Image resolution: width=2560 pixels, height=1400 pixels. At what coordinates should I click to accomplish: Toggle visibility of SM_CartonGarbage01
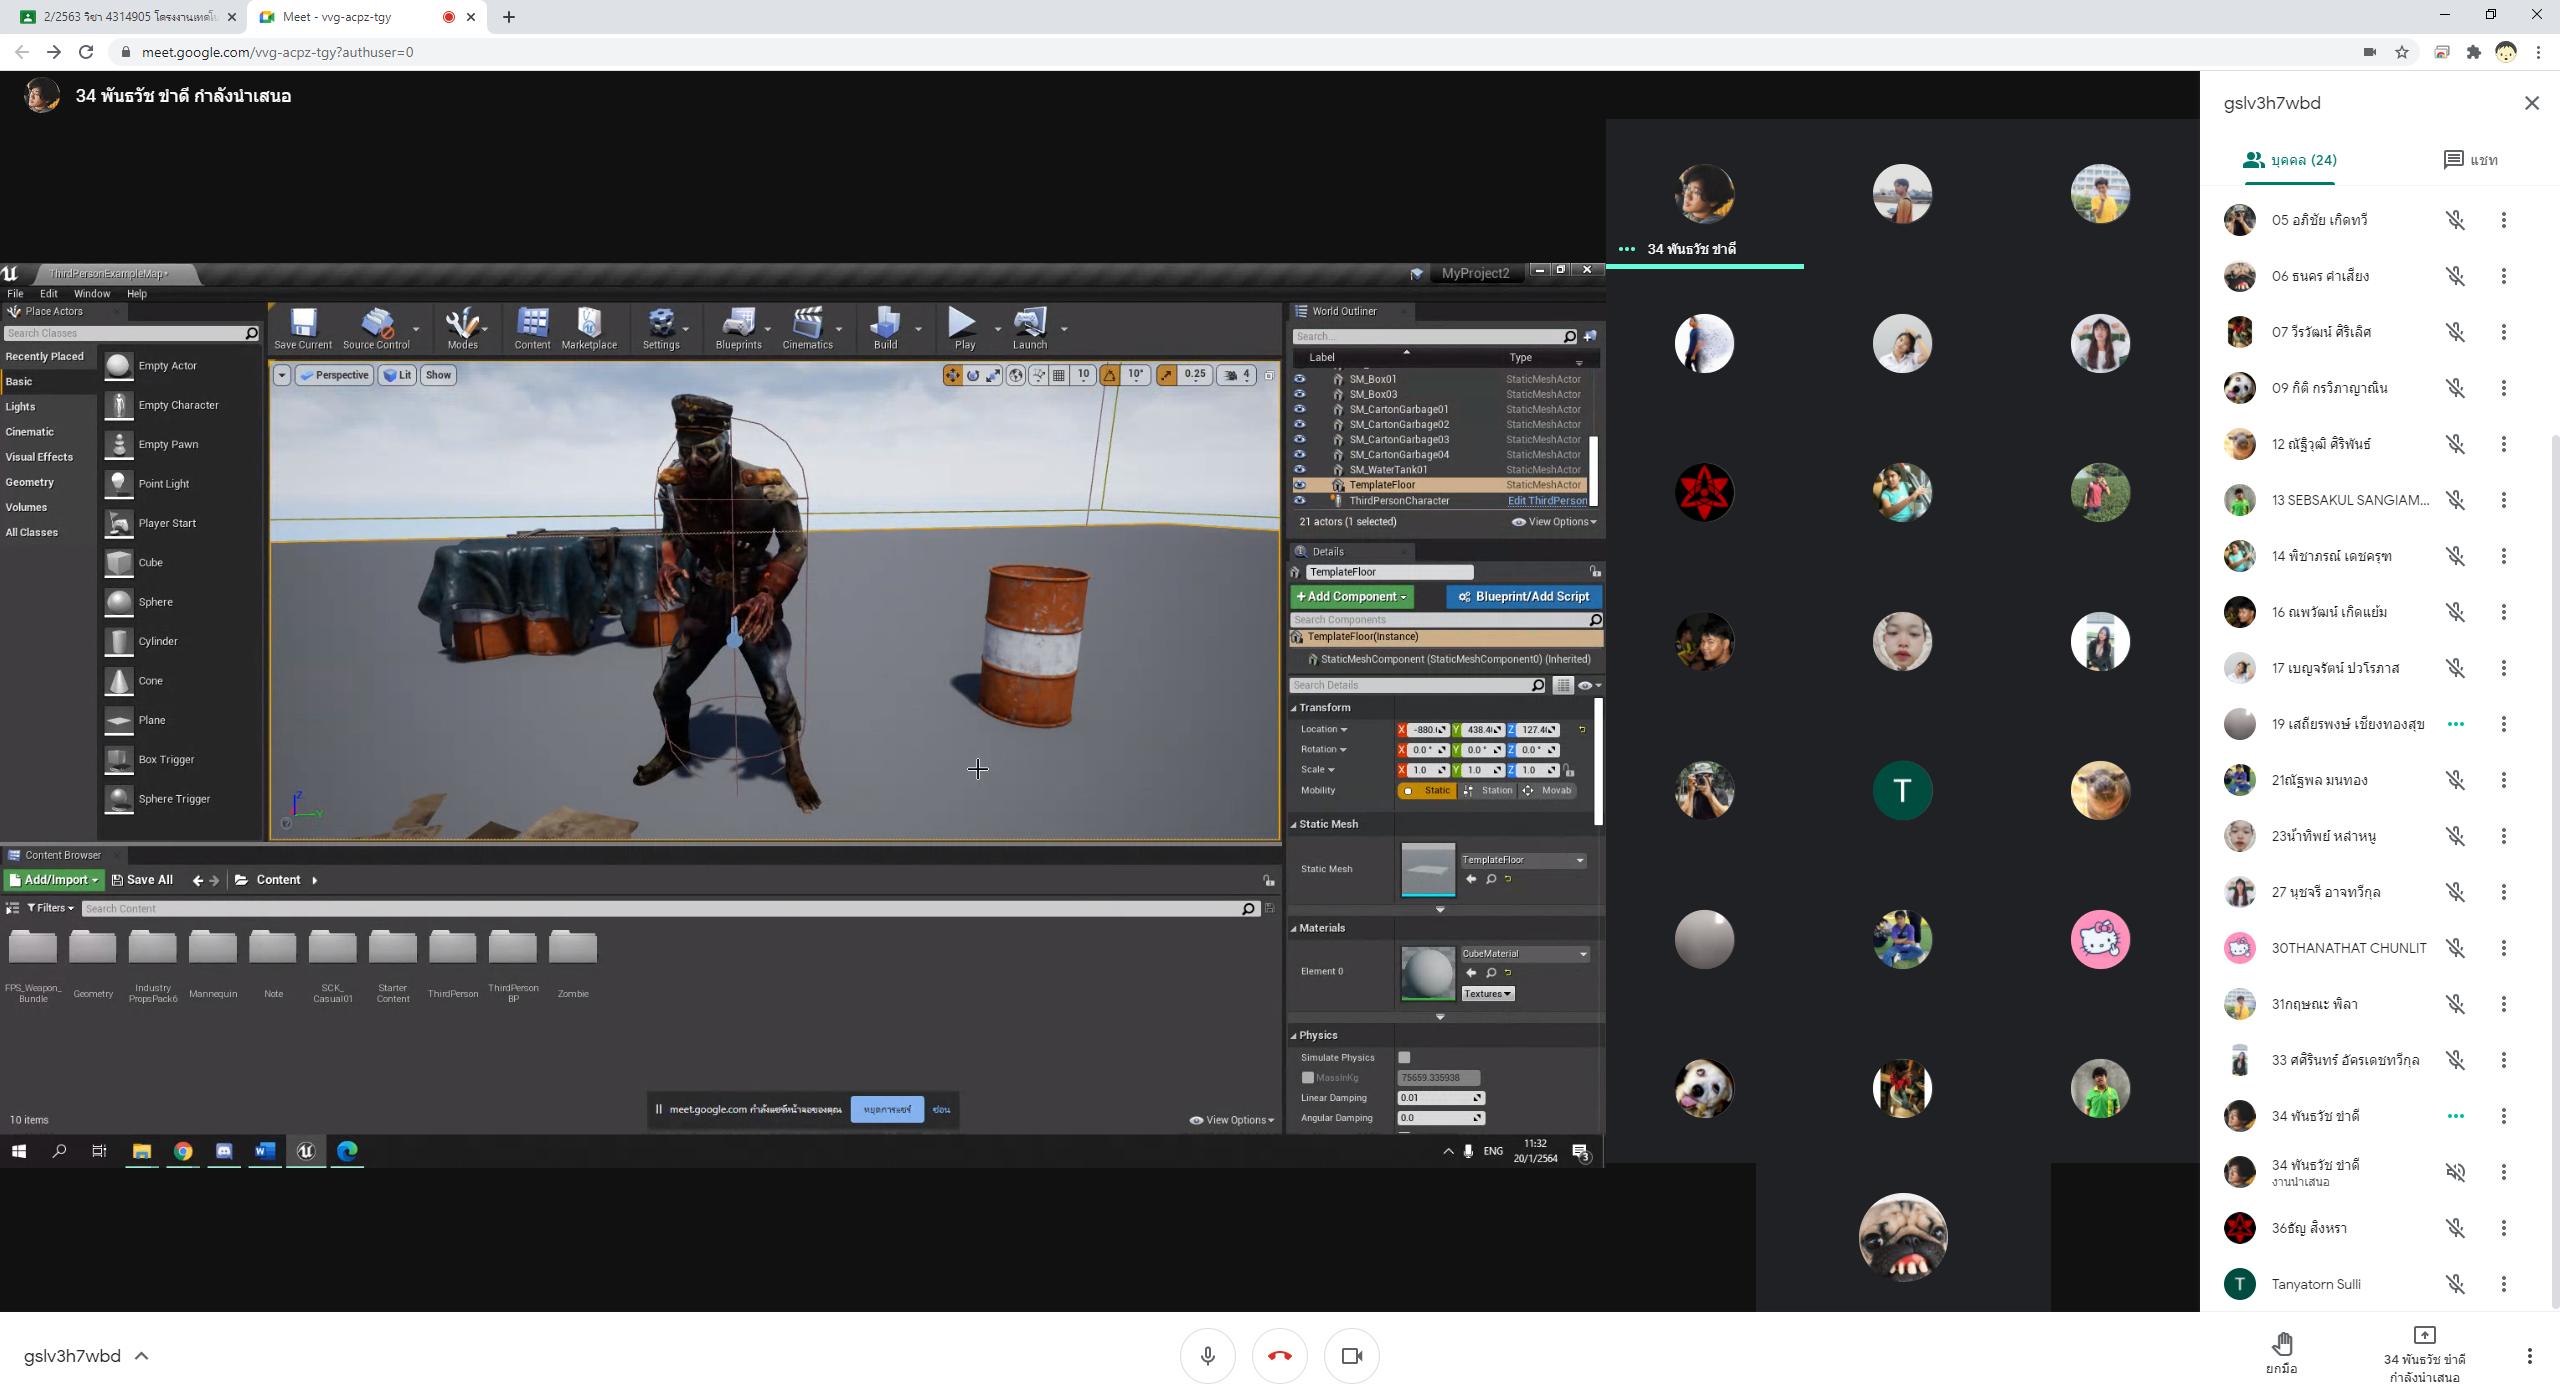(1299, 409)
